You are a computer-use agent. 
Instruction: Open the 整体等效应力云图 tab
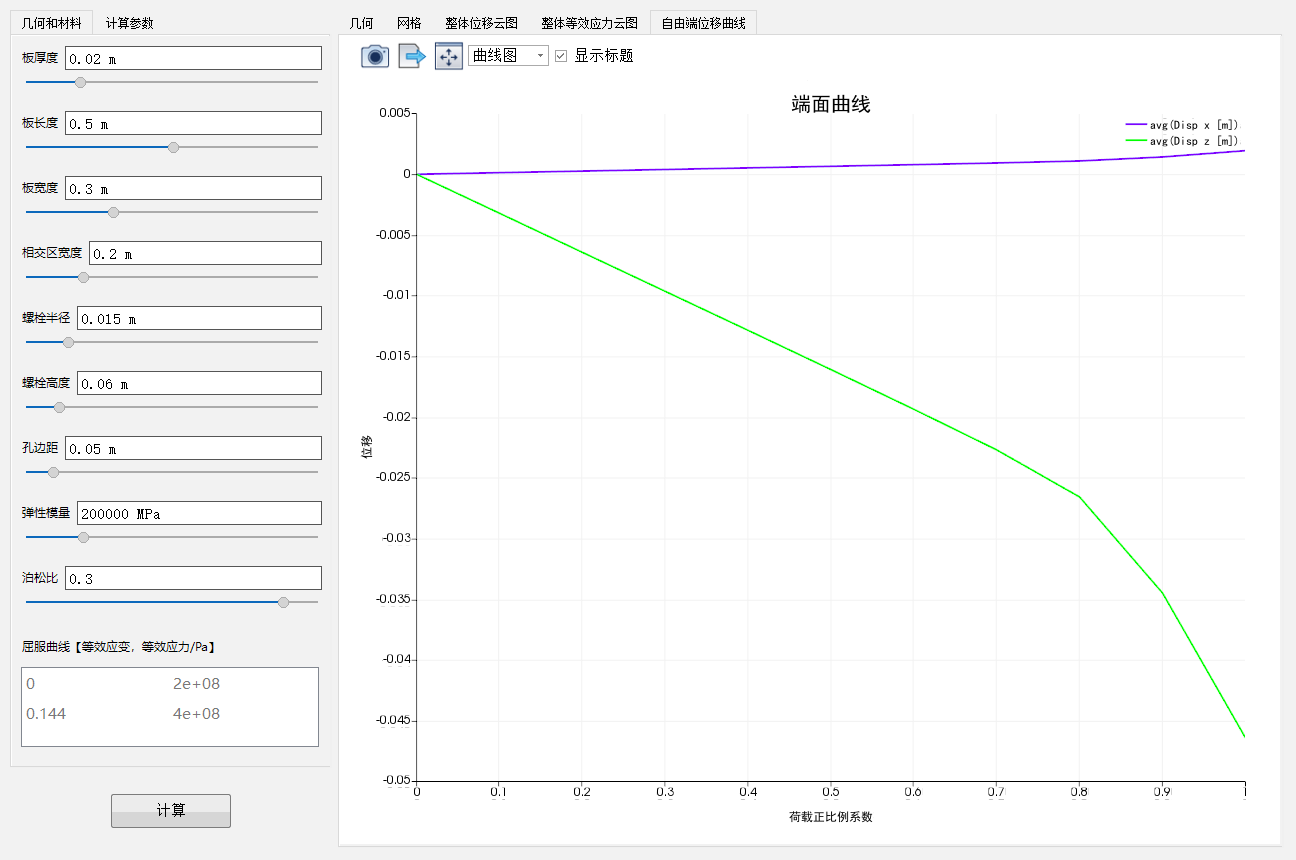point(589,23)
